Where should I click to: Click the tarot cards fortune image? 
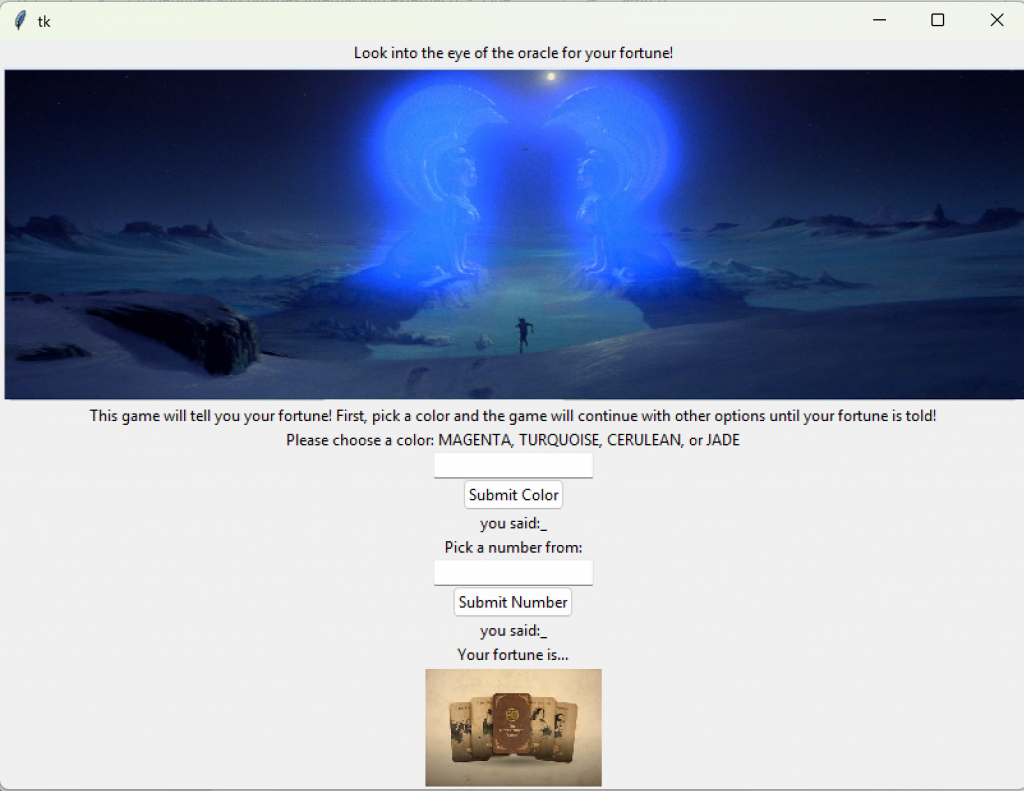pos(513,727)
